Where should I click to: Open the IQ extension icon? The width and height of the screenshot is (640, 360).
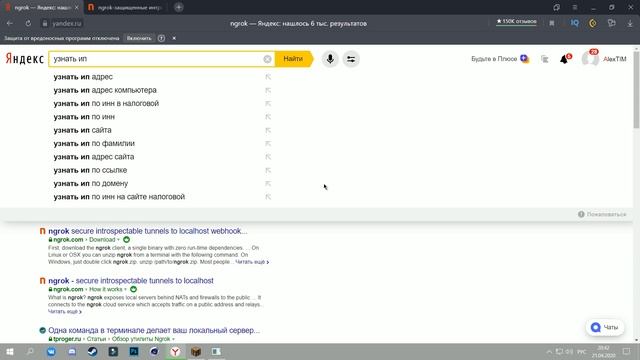point(574,23)
